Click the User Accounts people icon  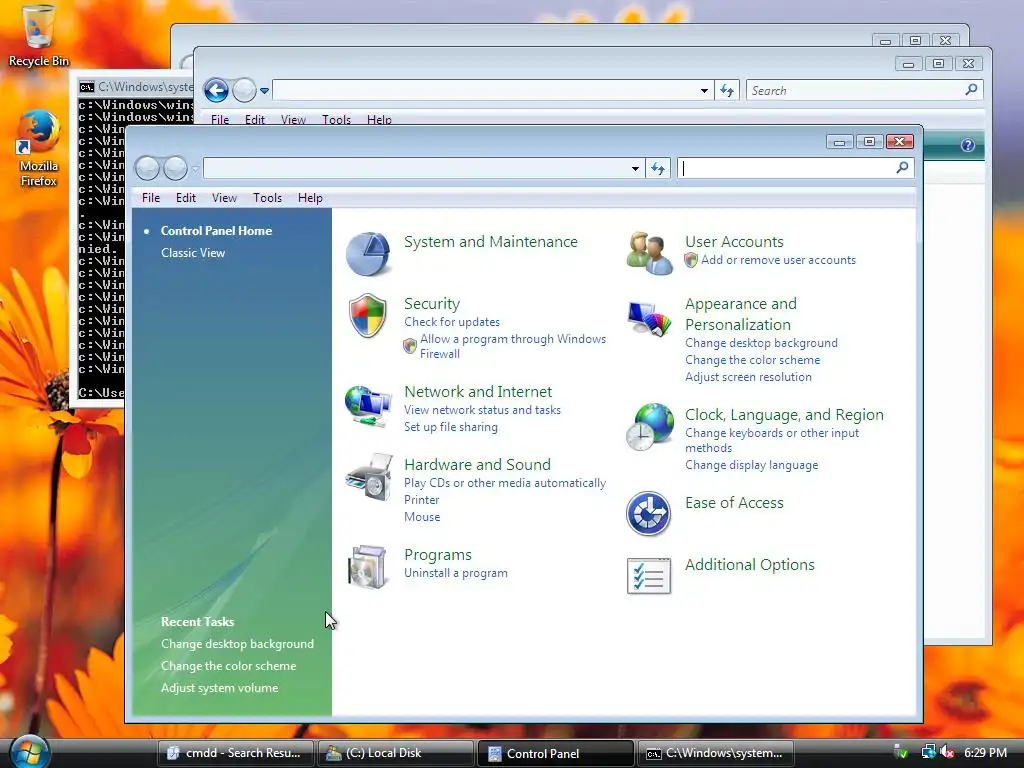pyautogui.click(x=649, y=253)
